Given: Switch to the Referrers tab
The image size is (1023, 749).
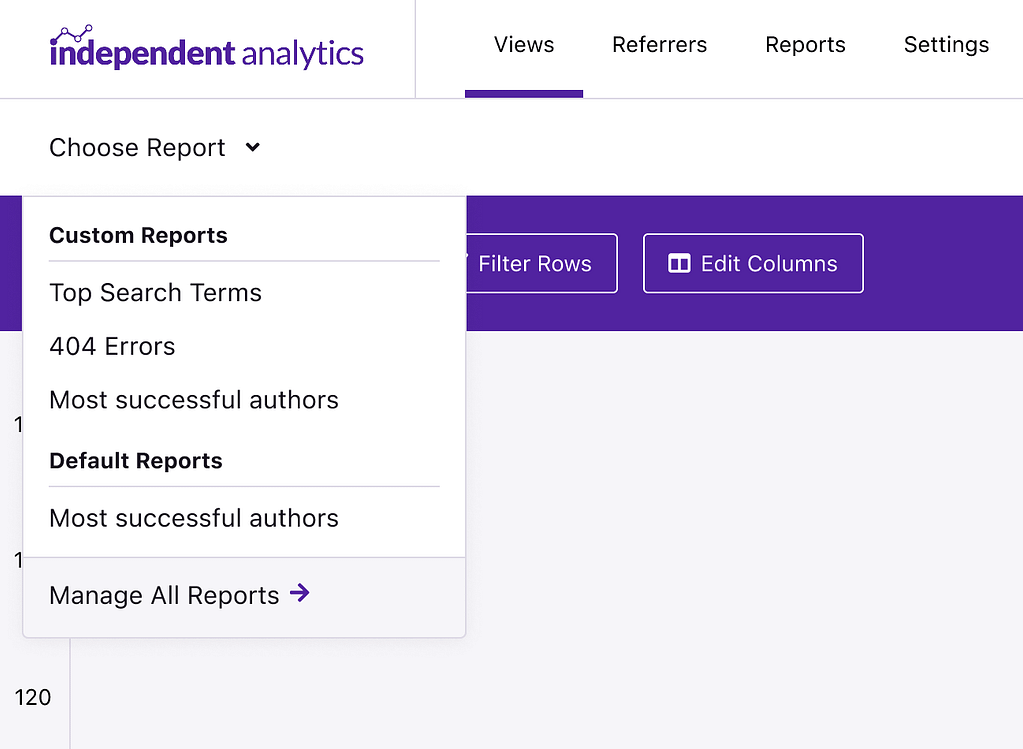Looking at the screenshot, I should click(659, 44).
